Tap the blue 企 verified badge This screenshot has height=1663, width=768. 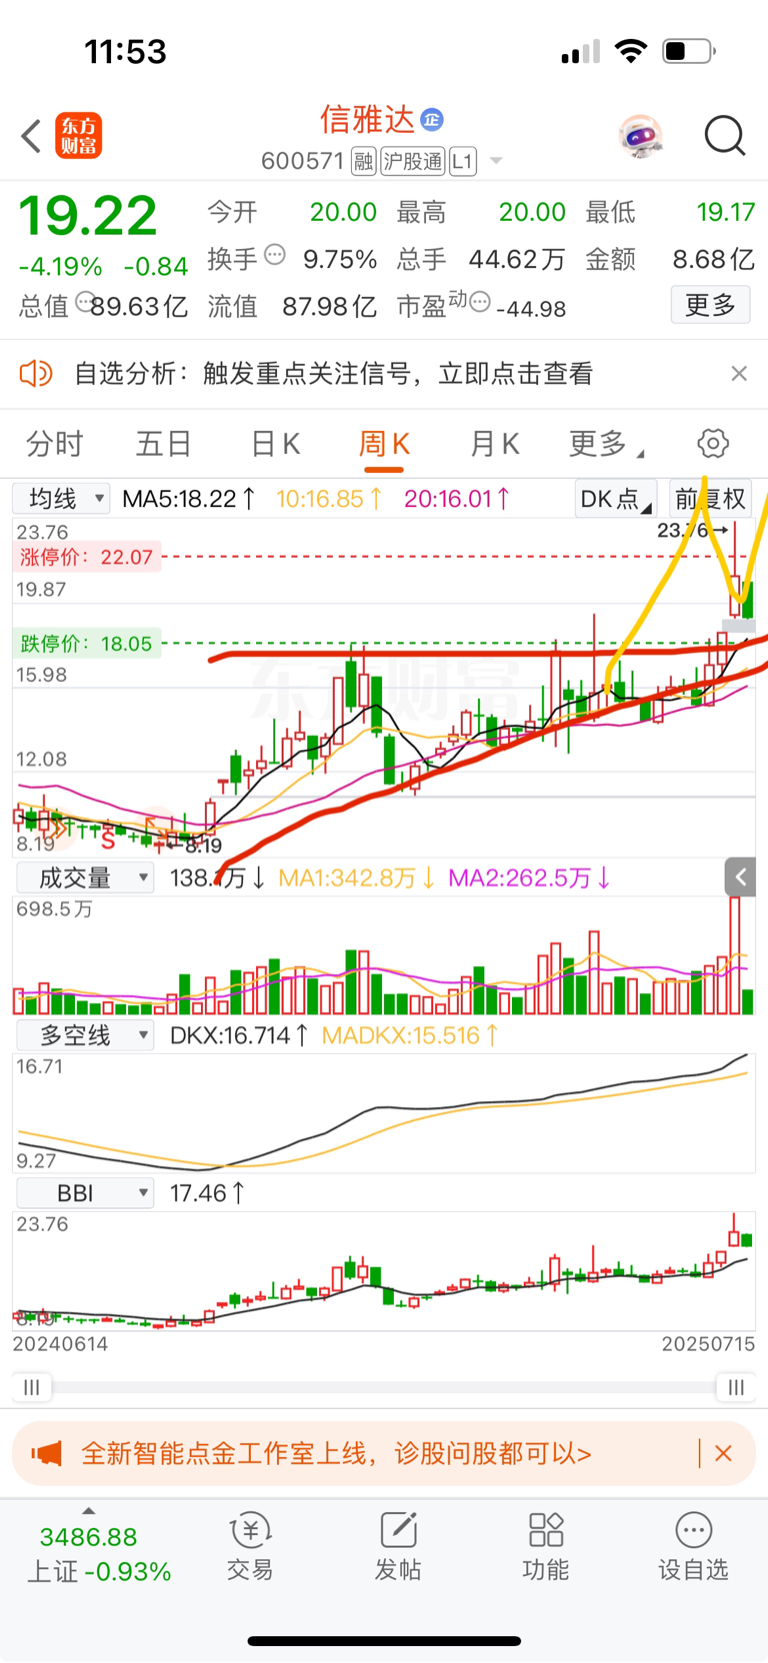pos(432,120)
